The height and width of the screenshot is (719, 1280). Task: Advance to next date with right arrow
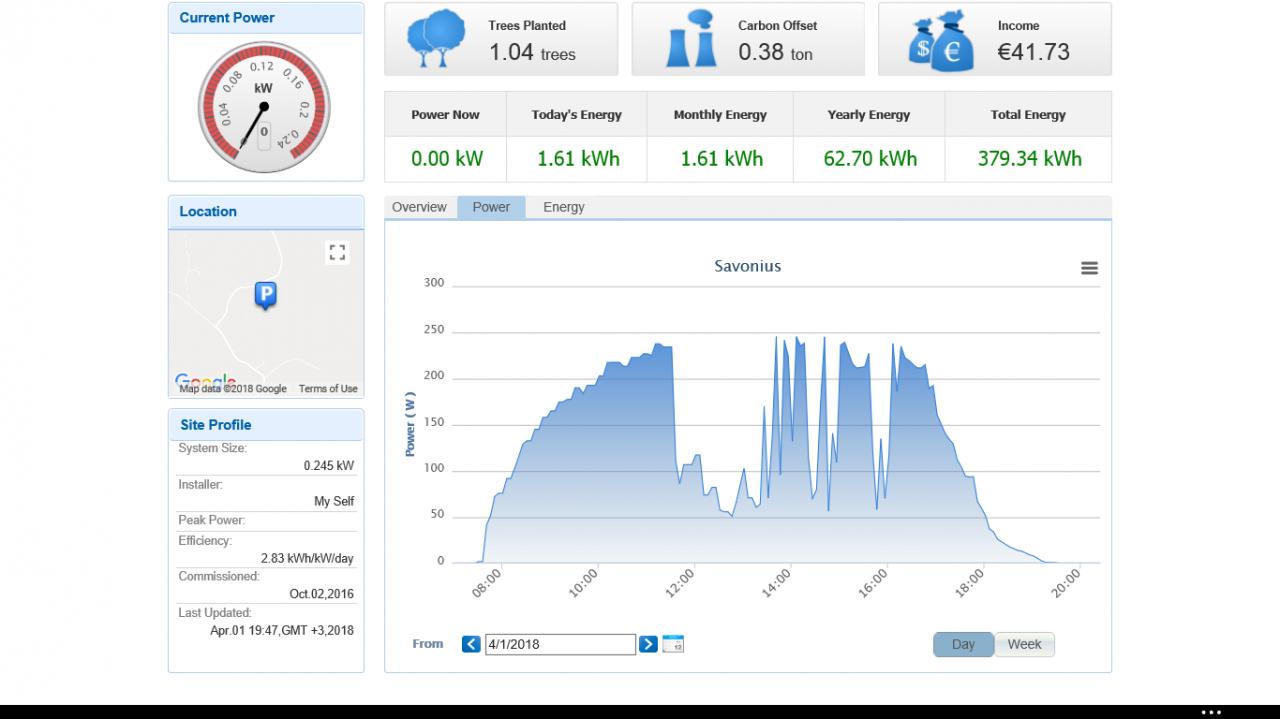pos(648,644)
